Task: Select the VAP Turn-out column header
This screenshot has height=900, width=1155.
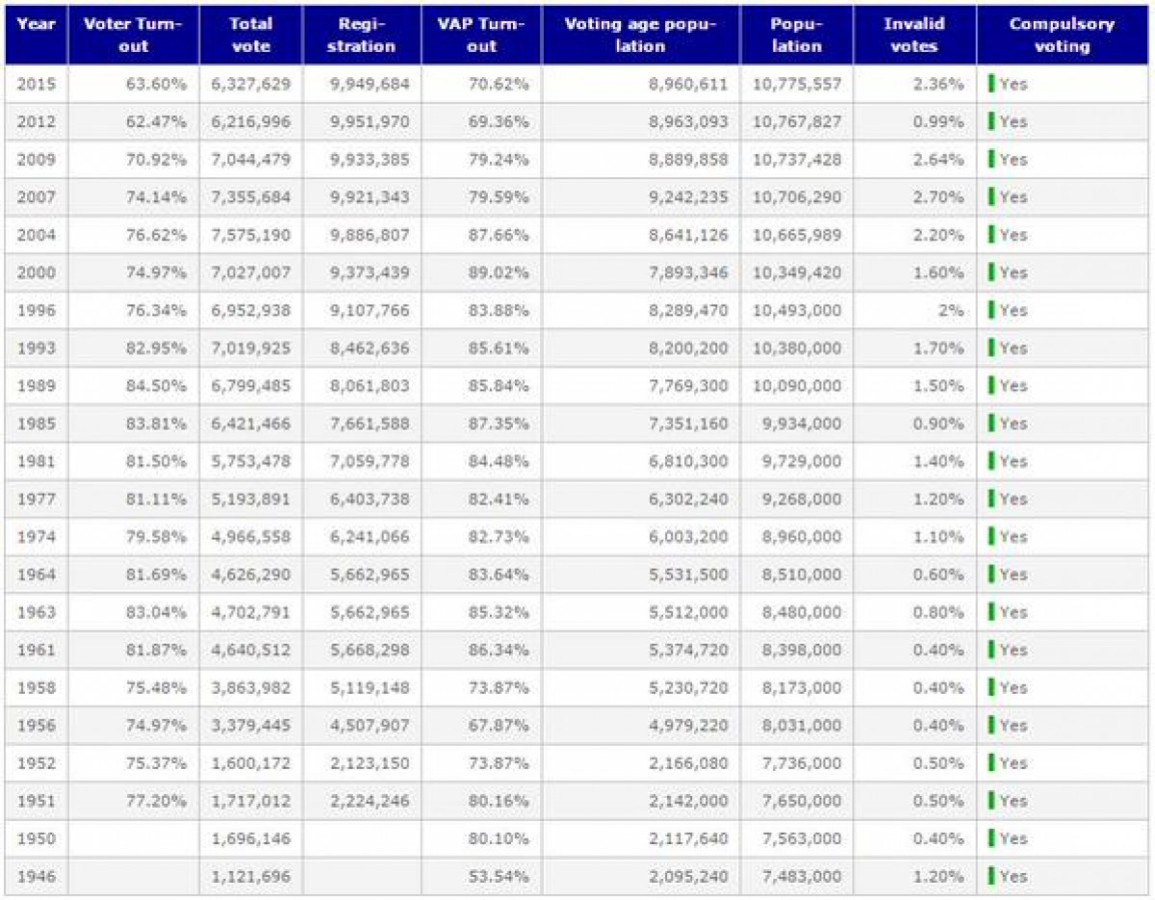Action: 482,35
